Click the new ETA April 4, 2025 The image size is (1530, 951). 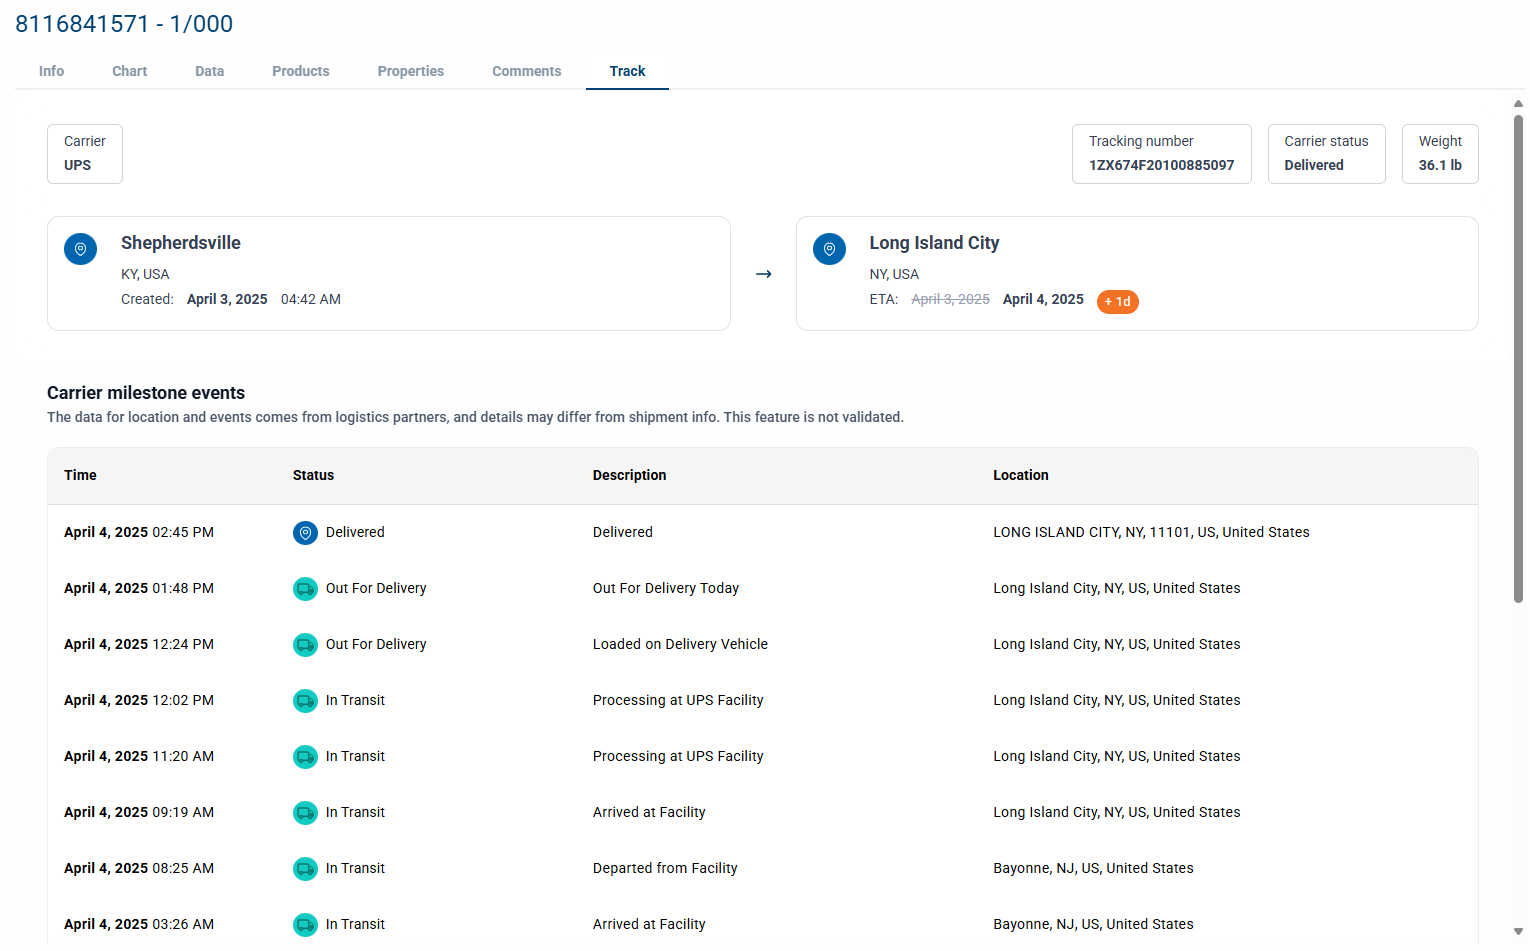pyautogui.click(x=1043, y=299)
